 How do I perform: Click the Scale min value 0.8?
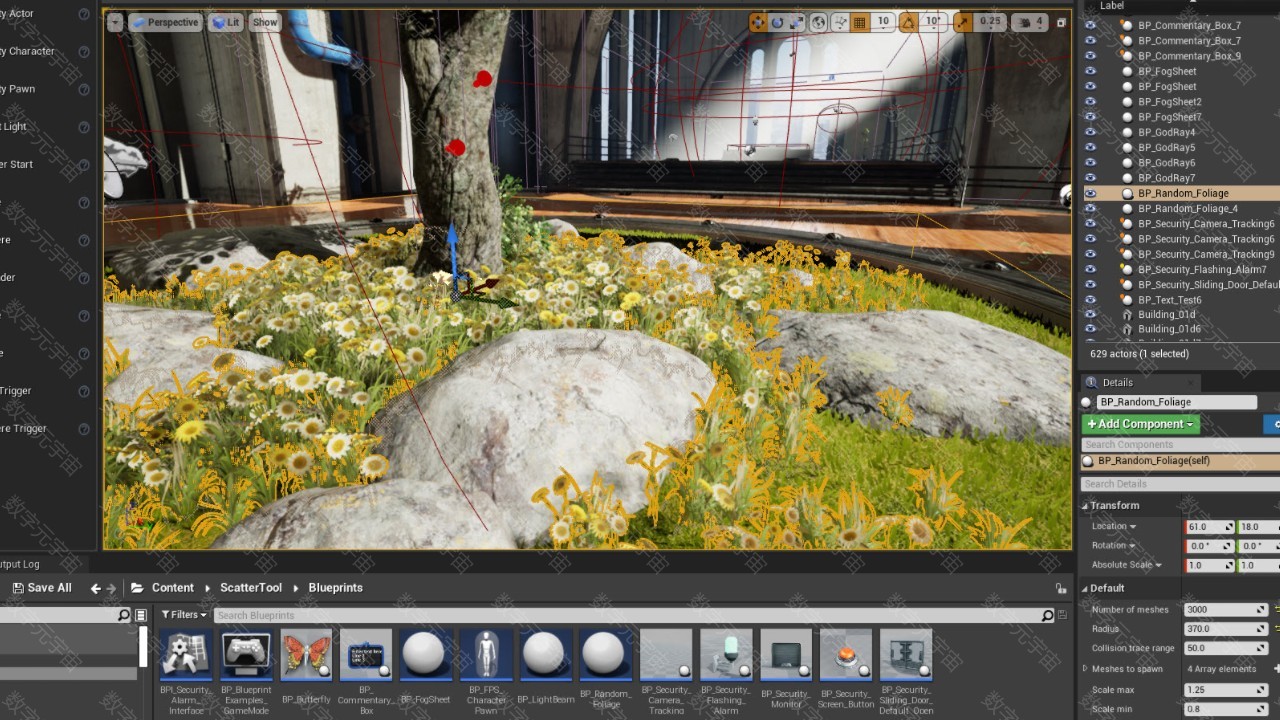(x=1225, y=709)
